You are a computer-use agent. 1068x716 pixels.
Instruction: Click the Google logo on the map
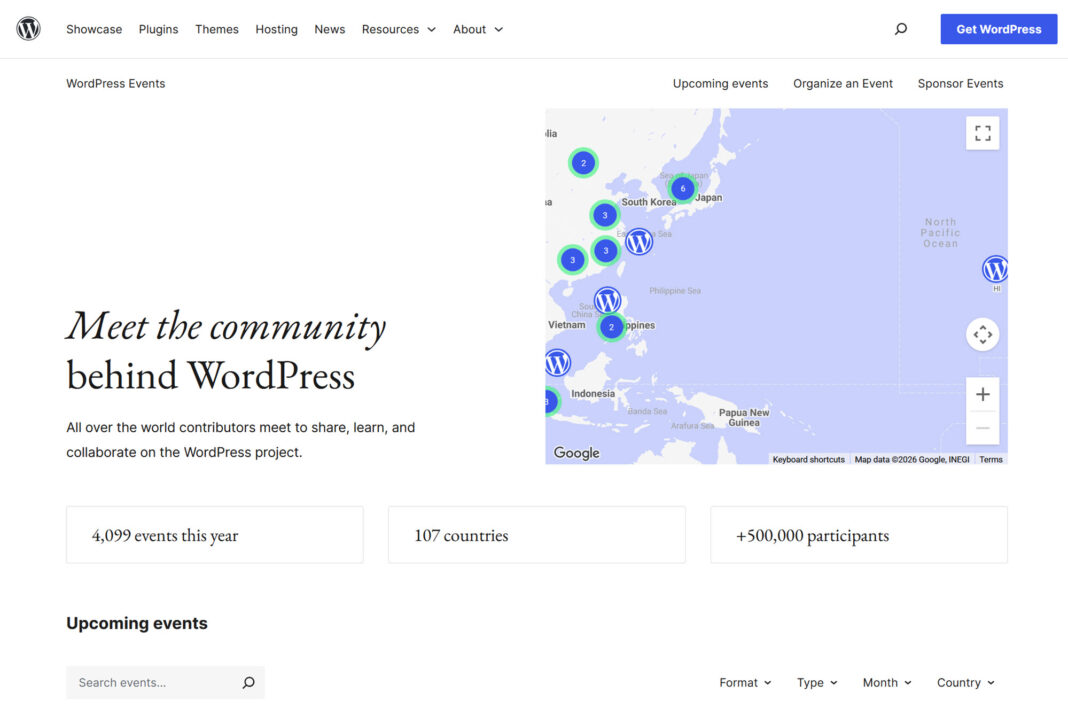click(576, 452)
